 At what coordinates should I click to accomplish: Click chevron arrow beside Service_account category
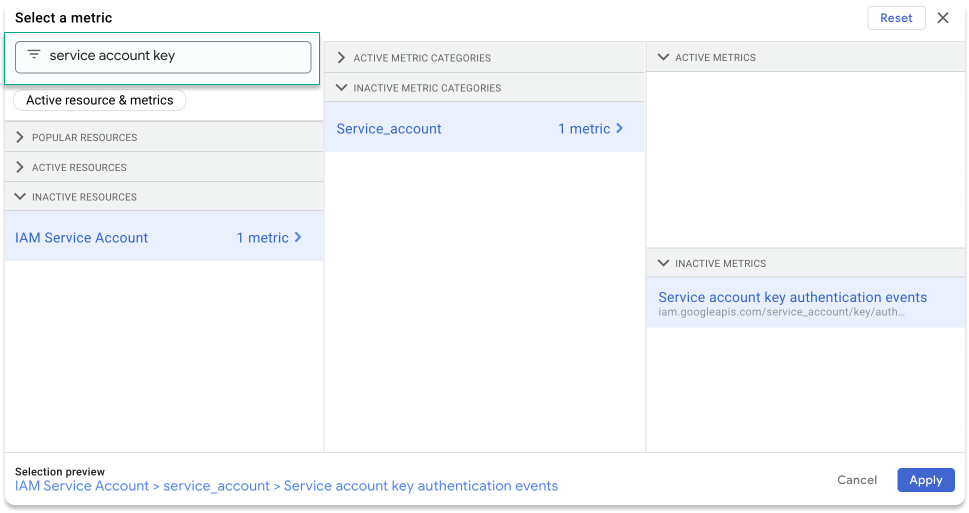[619, 129]
